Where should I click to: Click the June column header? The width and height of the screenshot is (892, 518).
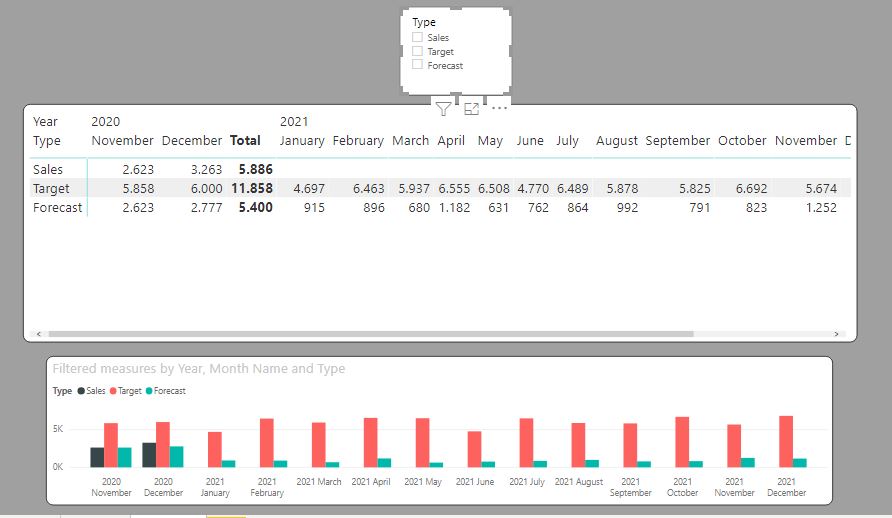[x=530, y=140]
